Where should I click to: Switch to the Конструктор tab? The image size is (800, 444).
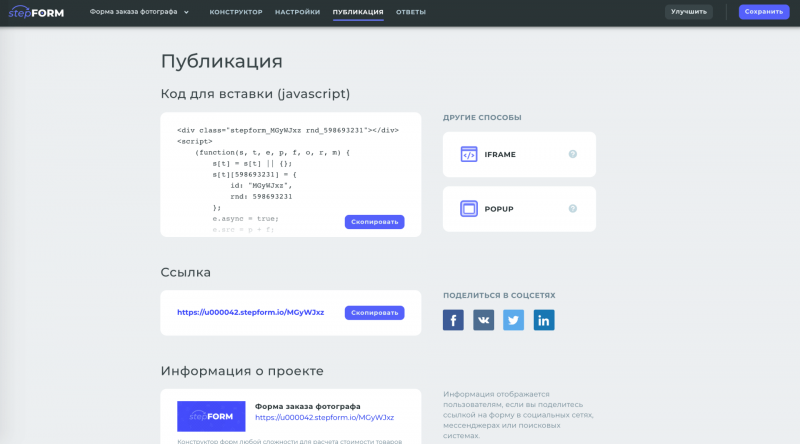[236, 12]
